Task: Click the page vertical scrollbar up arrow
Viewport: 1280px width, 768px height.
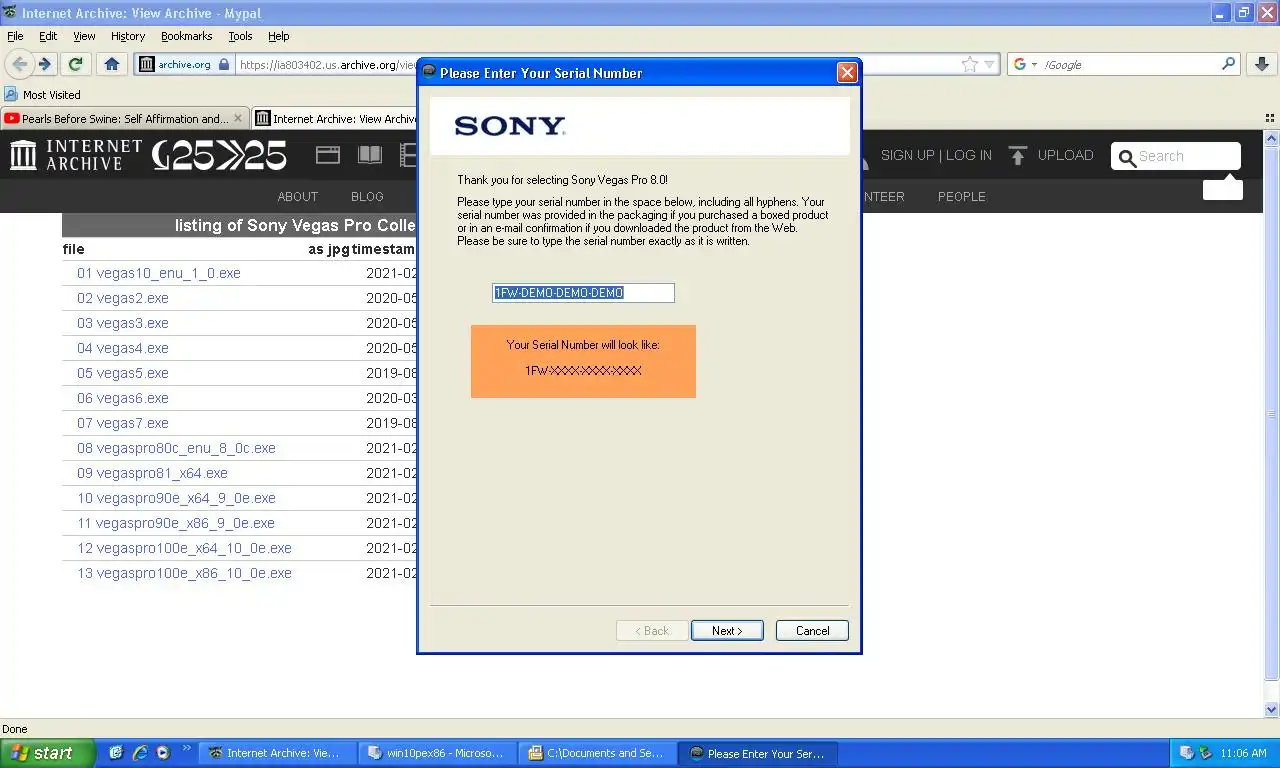Action: pyautogui.click(x=1272, y=138)
